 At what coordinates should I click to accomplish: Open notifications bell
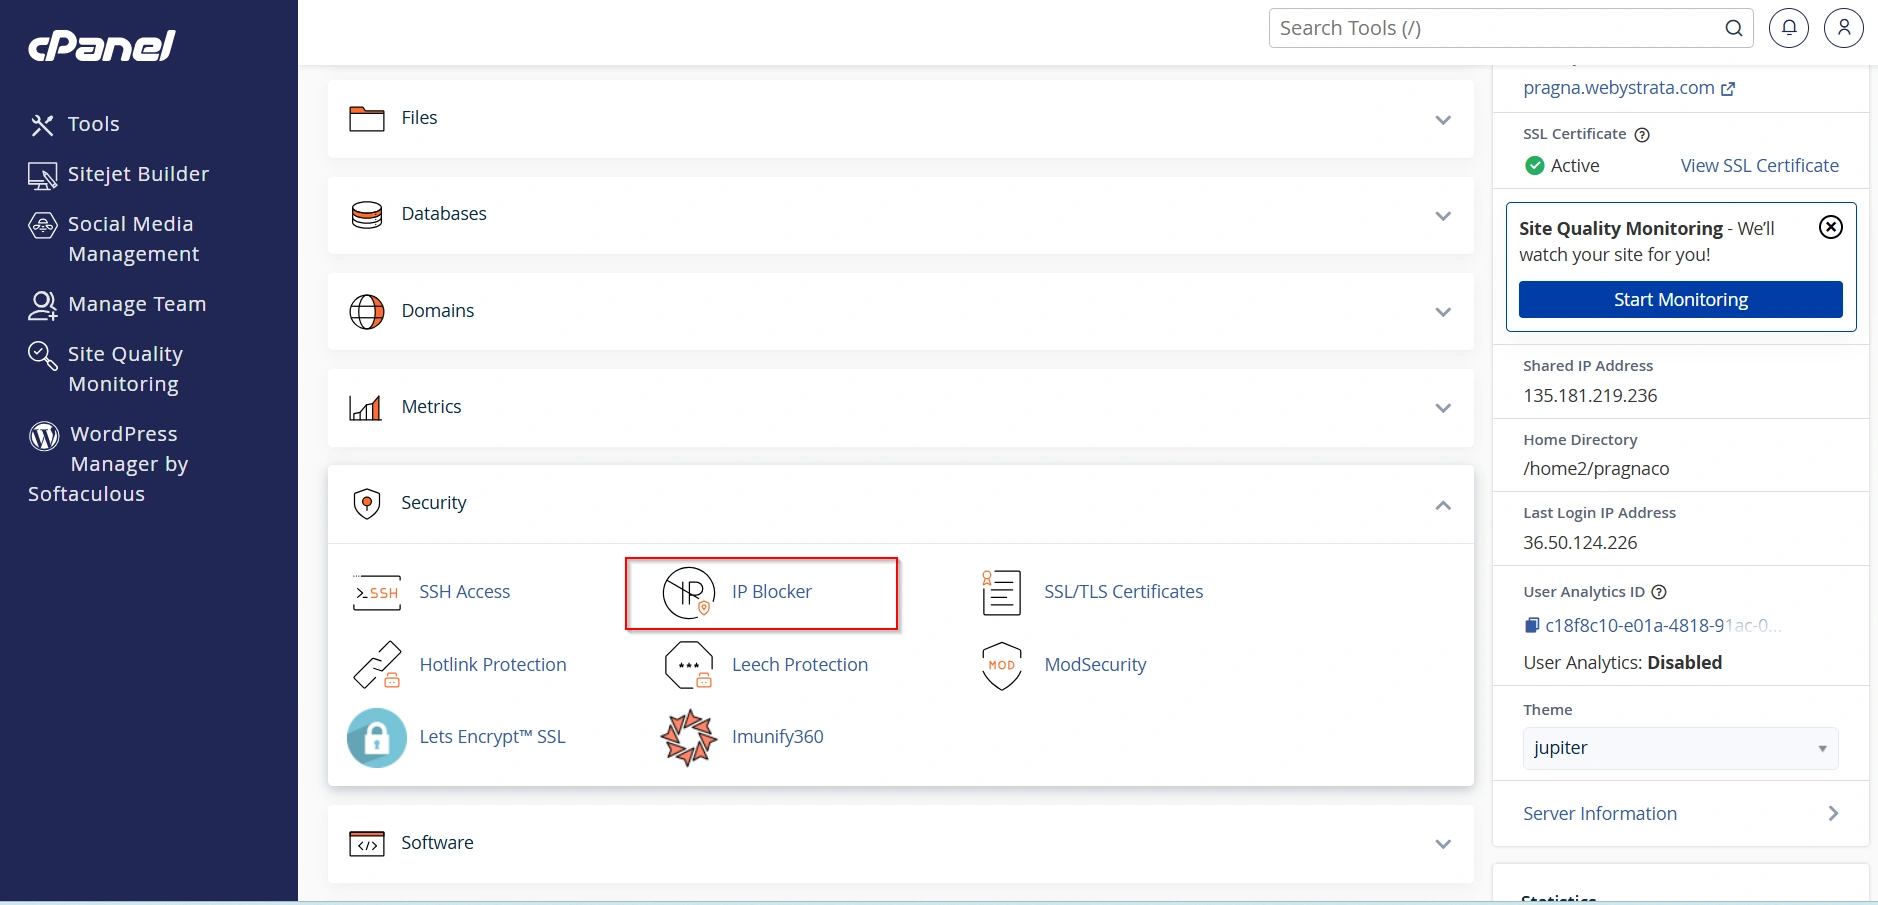(x=1789, y=27)
